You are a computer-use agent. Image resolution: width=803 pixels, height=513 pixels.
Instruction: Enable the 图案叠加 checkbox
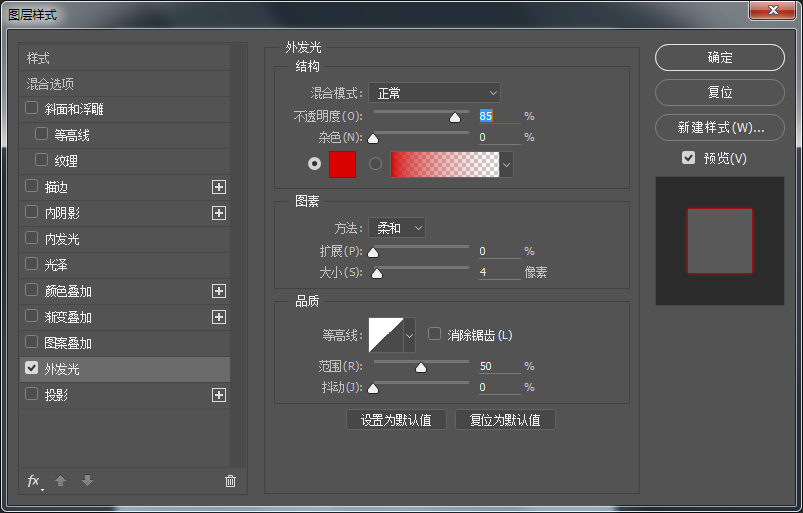coord(32,342)
